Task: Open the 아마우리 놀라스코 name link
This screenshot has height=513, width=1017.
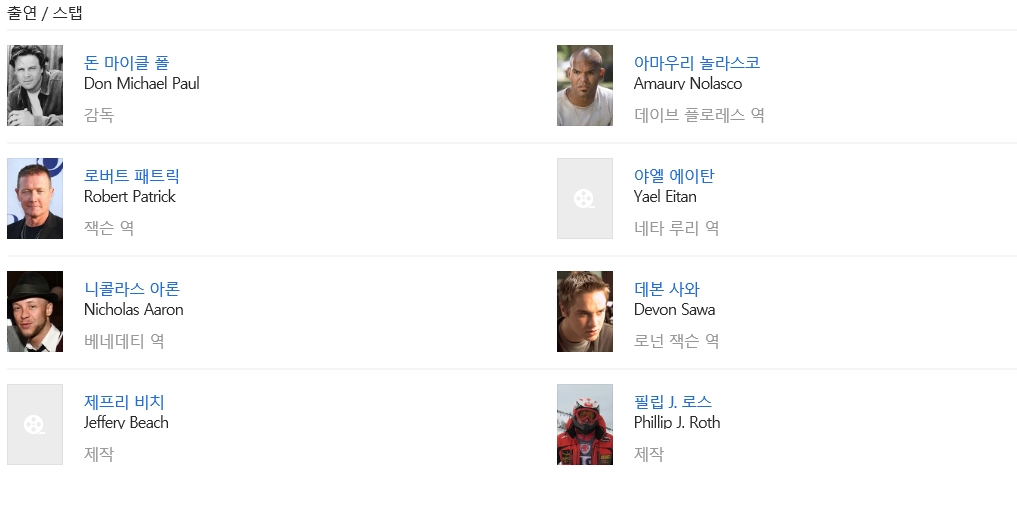Action: pyautogui.click(x=696, y=63)
